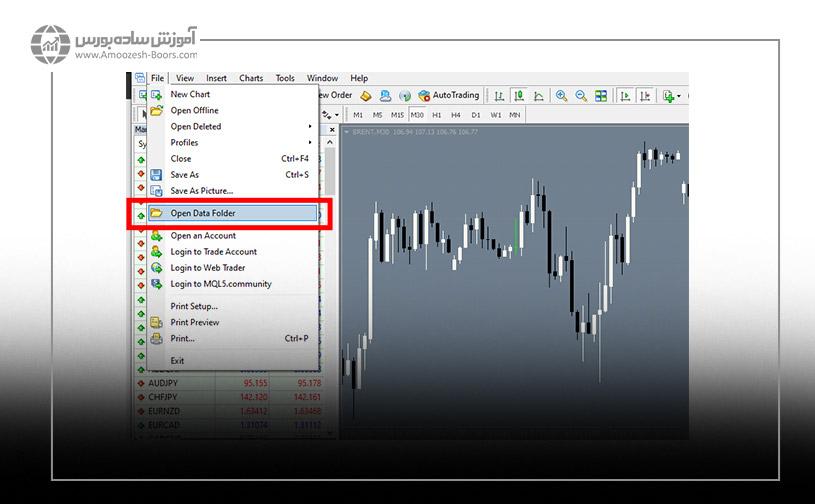Click the zoom in magnifier icon
Viewport: 815px width, 504px height.
pos(562,96)
